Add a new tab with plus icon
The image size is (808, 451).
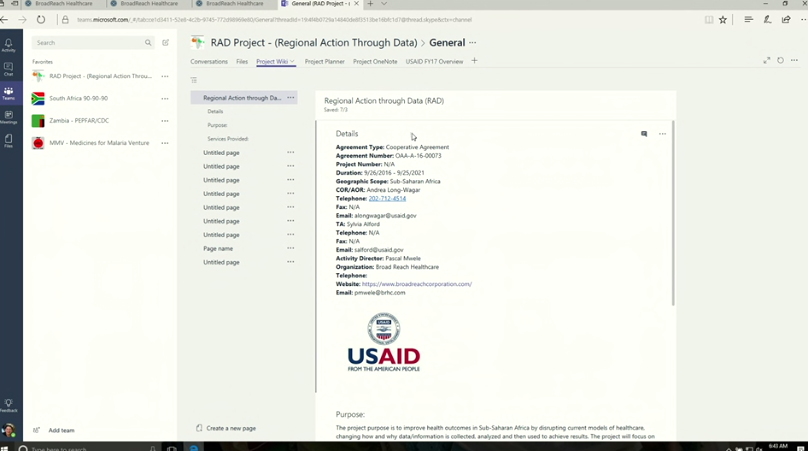pyautogui.click(x=474, y=61)
